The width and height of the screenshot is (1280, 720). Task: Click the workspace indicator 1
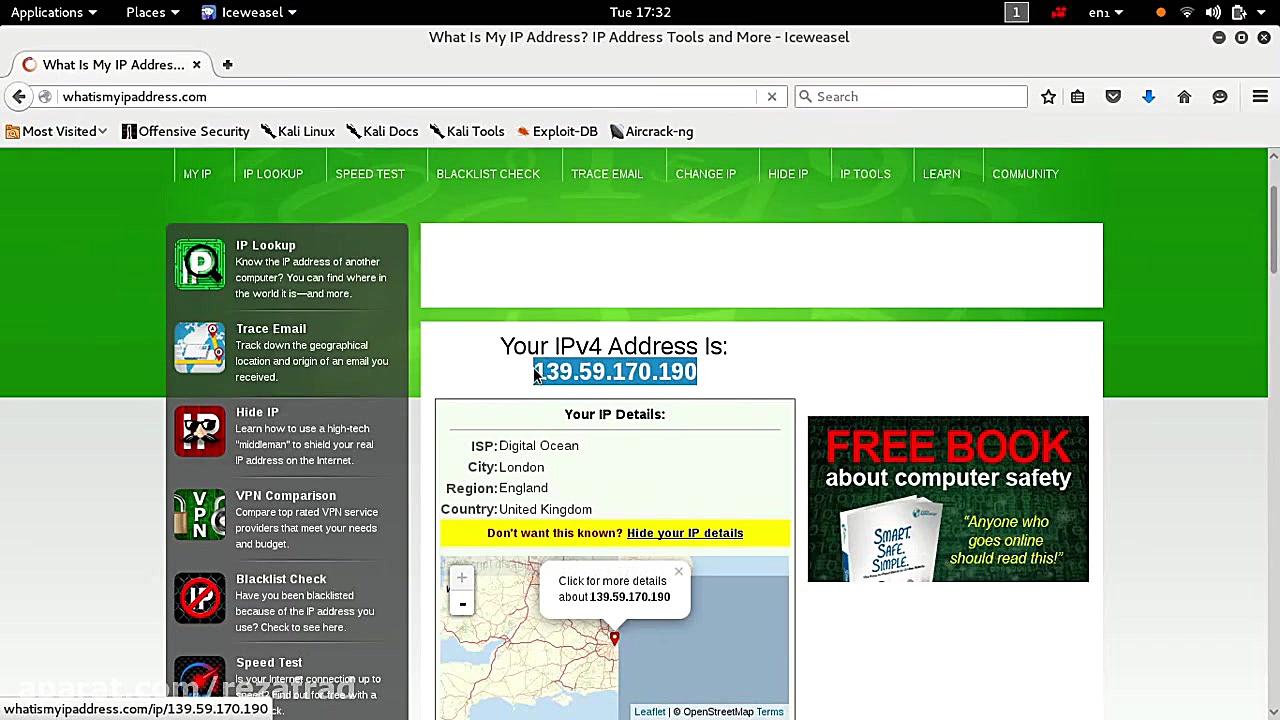[x=1016, y=12]
